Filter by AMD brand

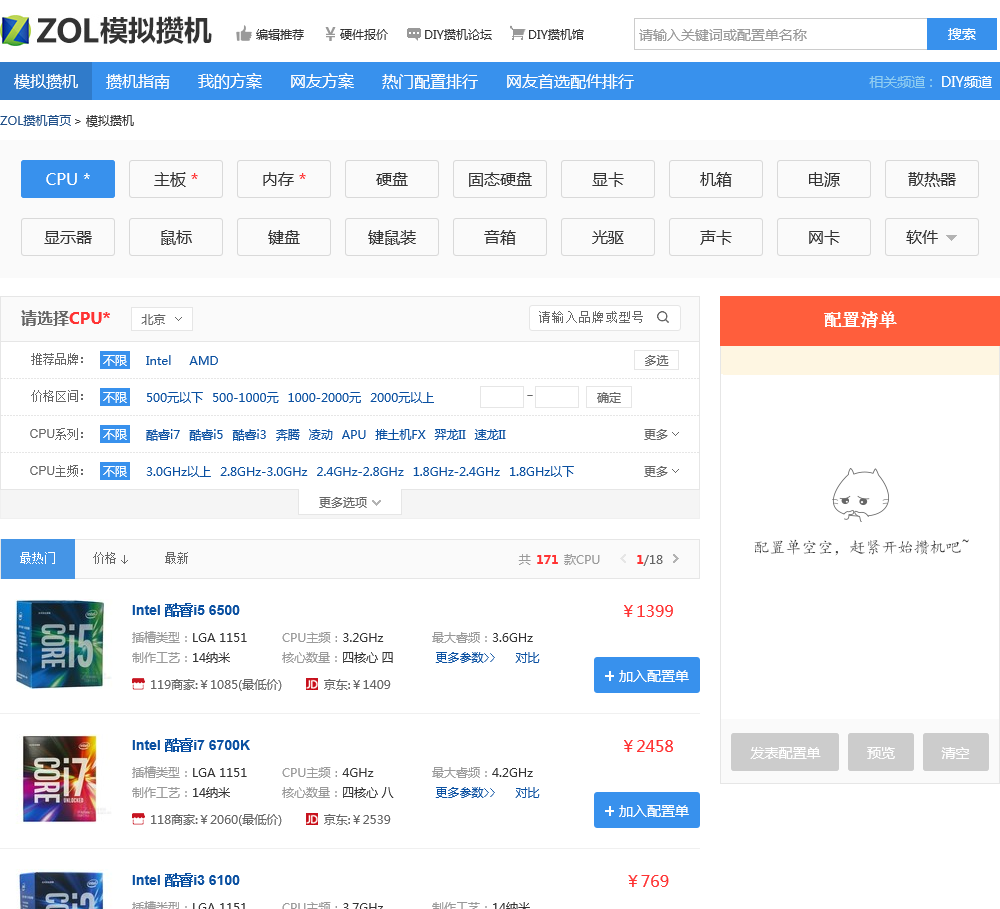pos(203,360)
